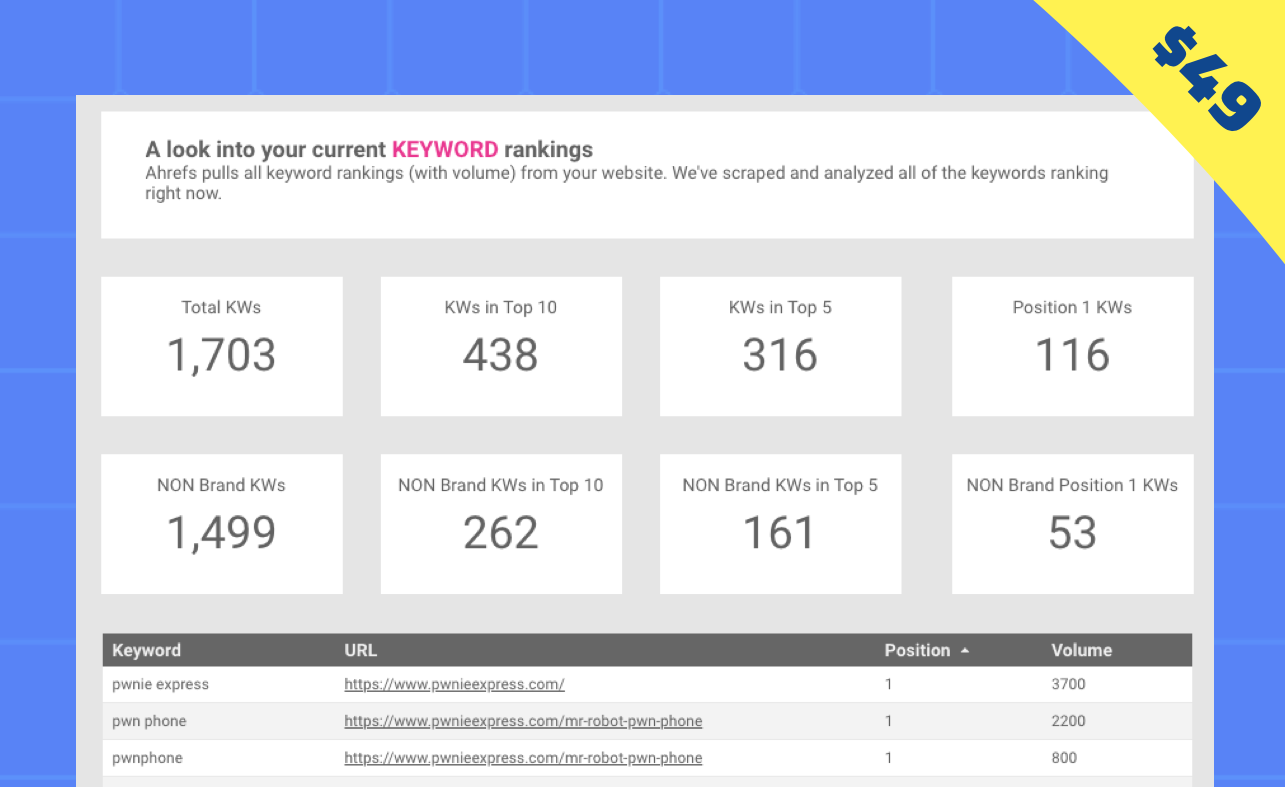Select the KWs in Top 10 scorecard
The height and width of the screenshot is (787, 1285).
point(501,346)
